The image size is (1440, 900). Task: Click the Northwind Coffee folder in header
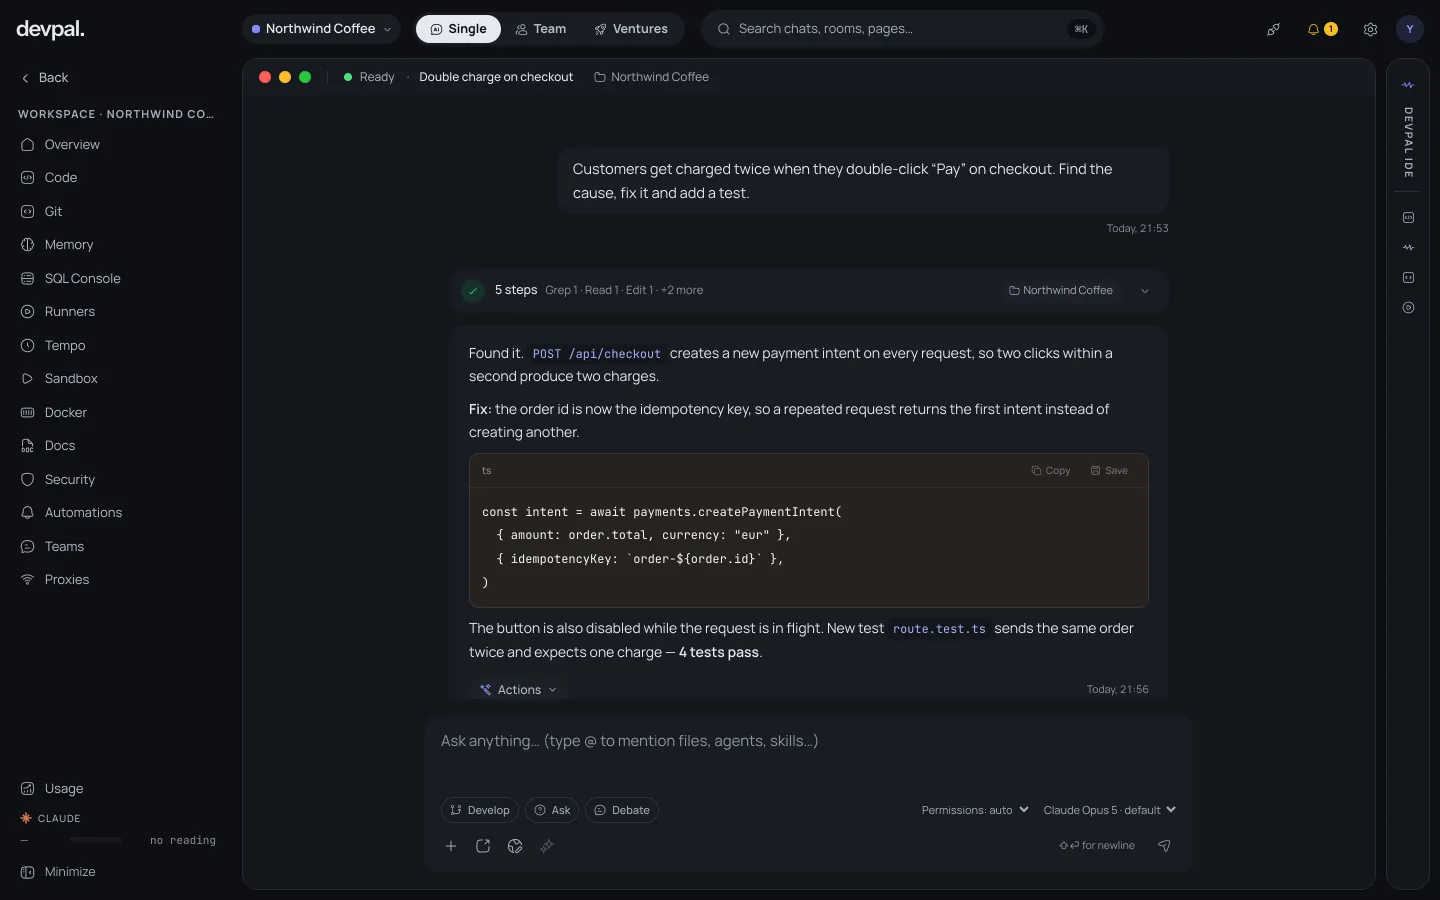point(651,78)
